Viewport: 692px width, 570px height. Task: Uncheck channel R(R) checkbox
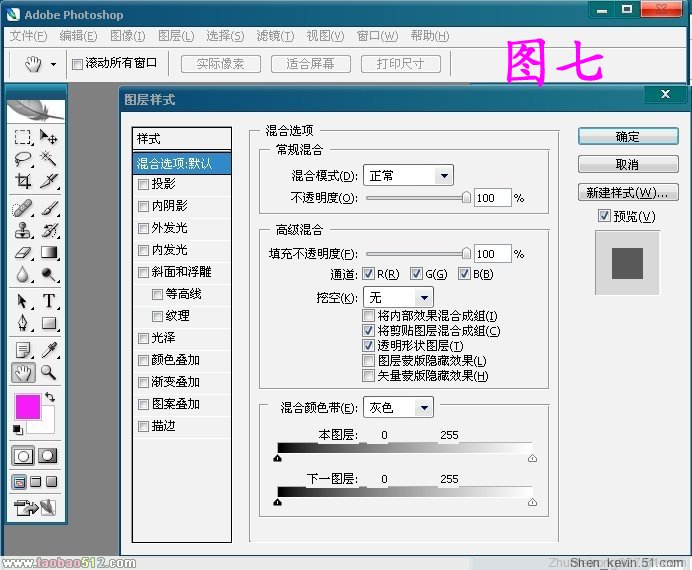[368, 274]
